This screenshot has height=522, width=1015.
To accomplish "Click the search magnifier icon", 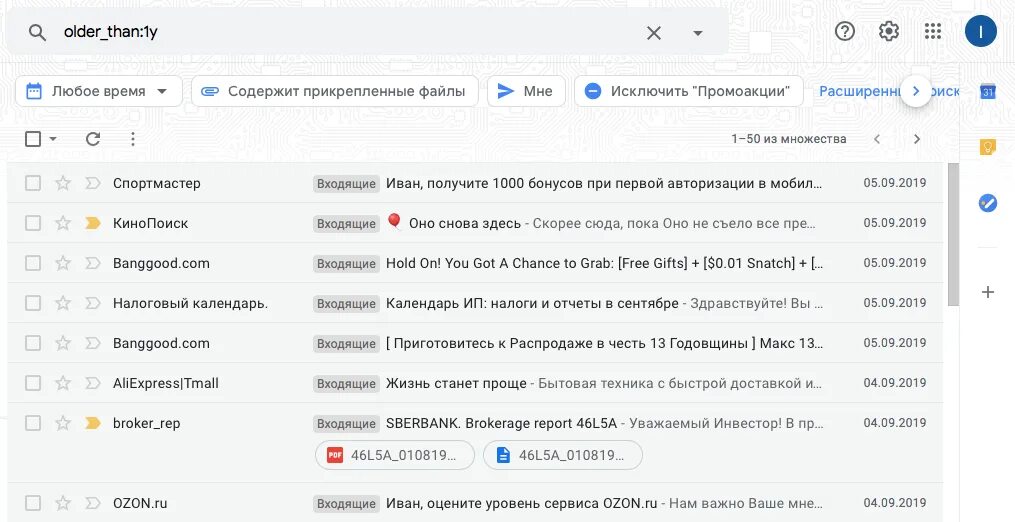I will (37, 32).
